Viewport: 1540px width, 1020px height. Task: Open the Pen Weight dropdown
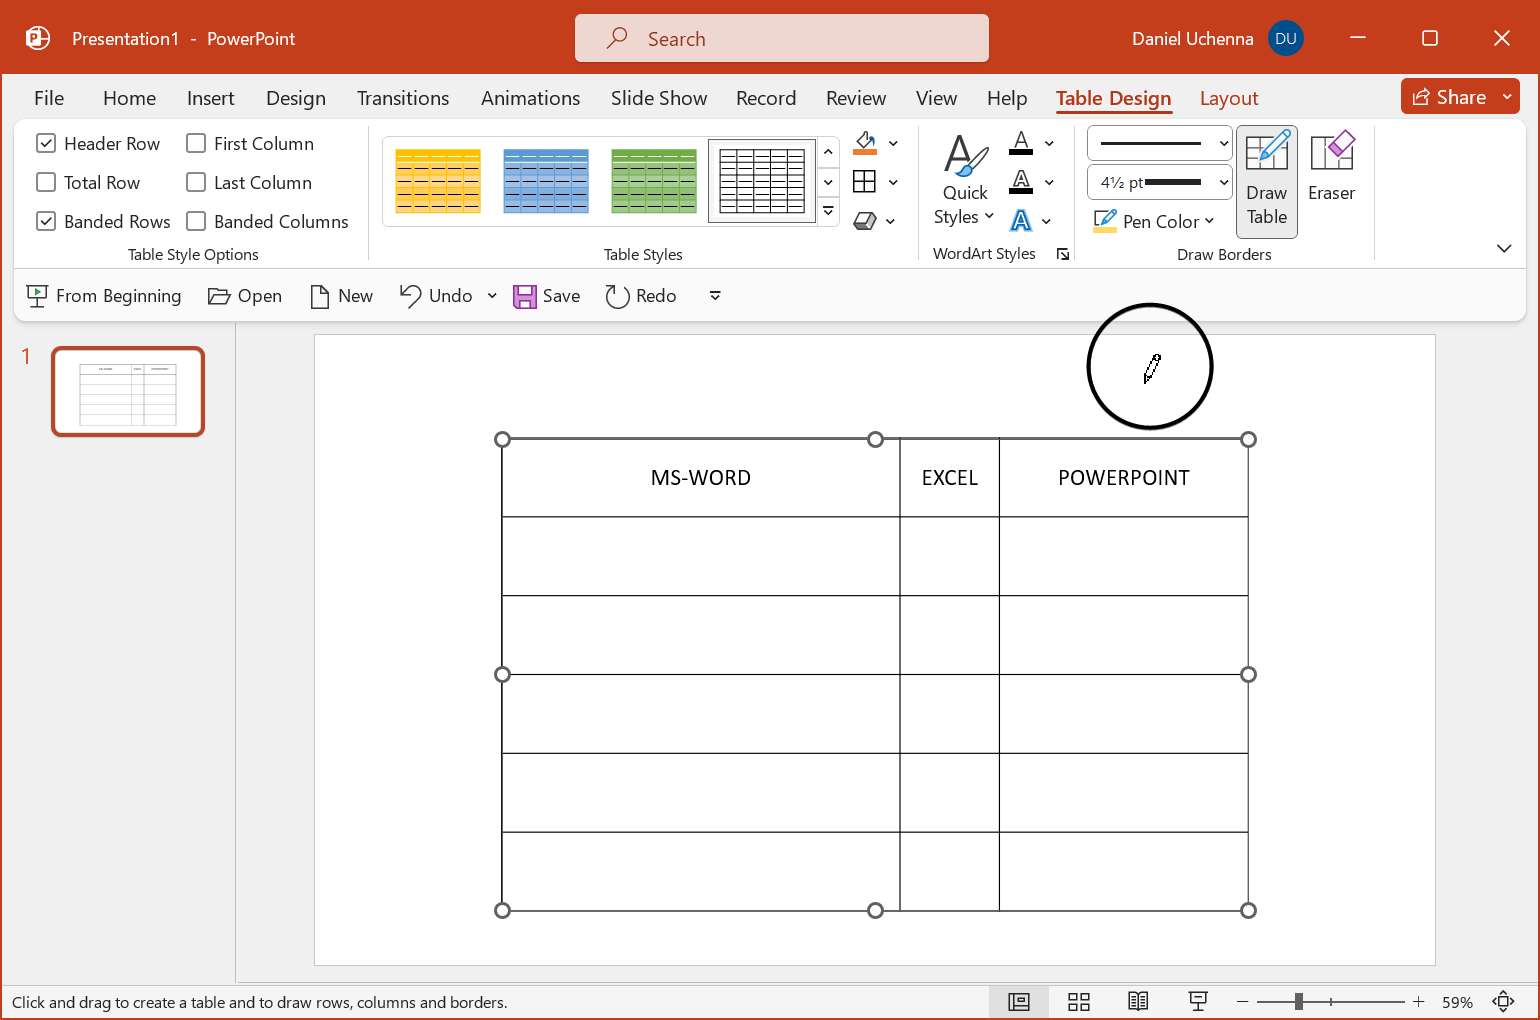1159,183
